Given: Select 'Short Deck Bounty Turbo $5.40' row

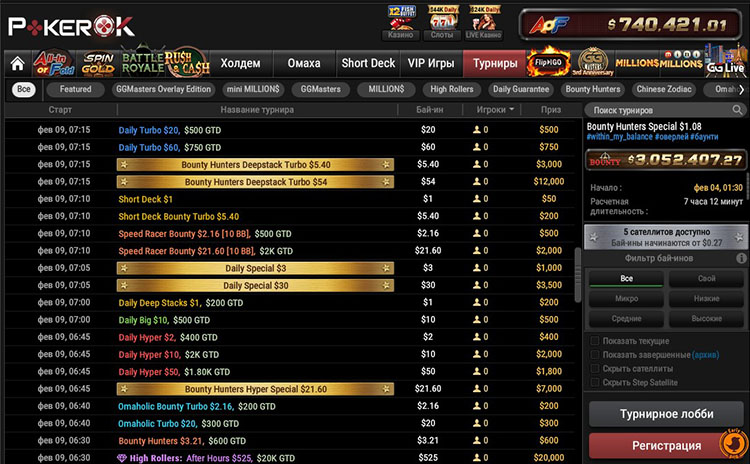Looking at the screenshot, I should (290, 216).
